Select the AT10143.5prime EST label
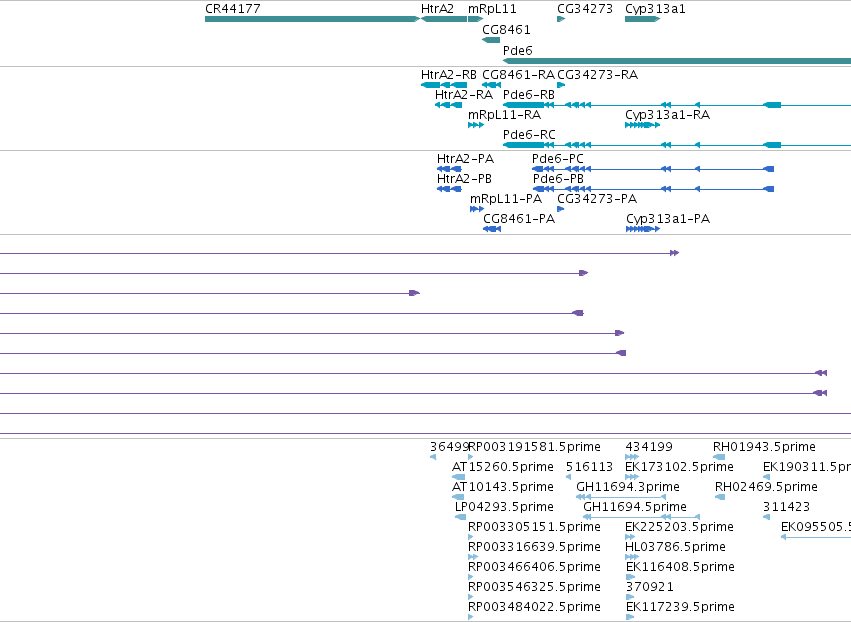Viewport: 851px width, 622px height. [x=503, y=487]
